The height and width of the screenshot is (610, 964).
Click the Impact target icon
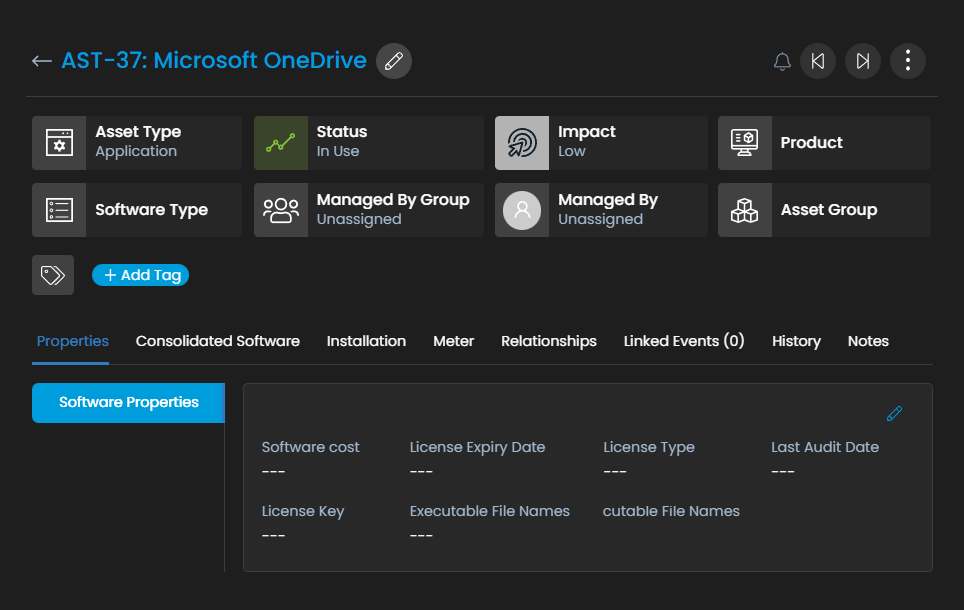[522, 143]
